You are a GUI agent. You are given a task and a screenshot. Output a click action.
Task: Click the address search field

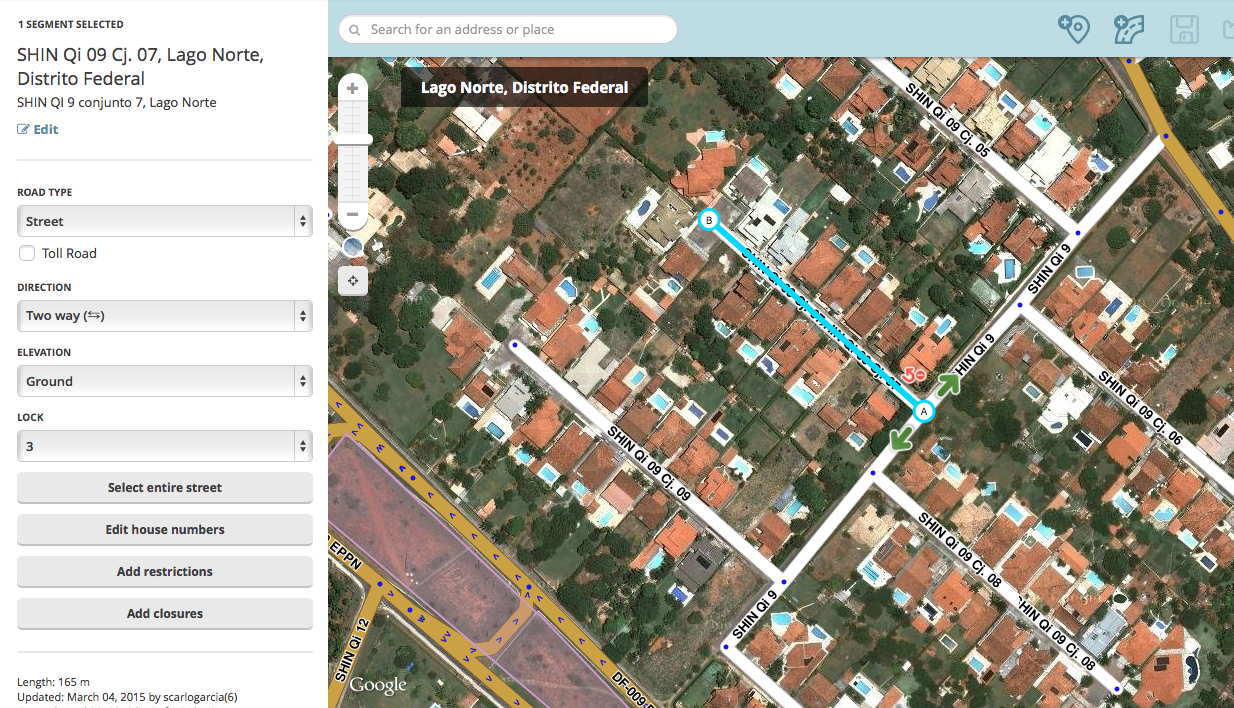click(508, 30)
